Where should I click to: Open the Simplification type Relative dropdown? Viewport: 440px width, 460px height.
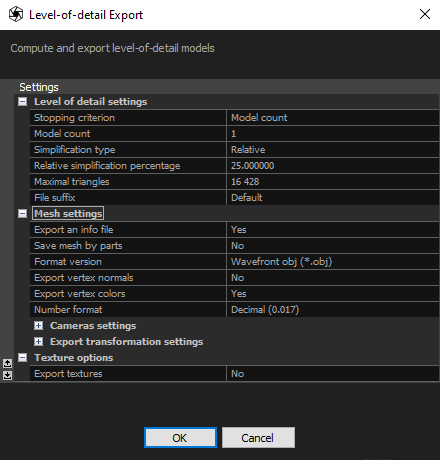[x=333, y=150]
